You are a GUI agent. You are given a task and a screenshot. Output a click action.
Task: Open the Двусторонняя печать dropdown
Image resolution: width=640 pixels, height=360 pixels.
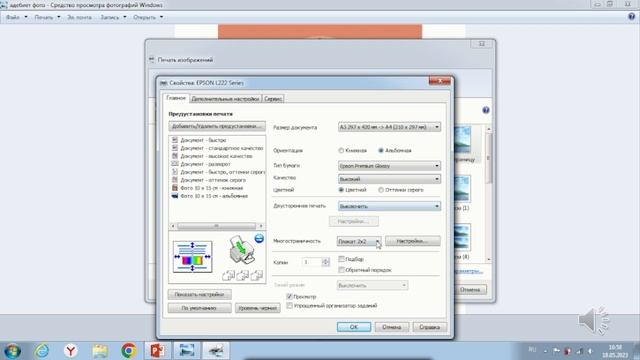389,207
